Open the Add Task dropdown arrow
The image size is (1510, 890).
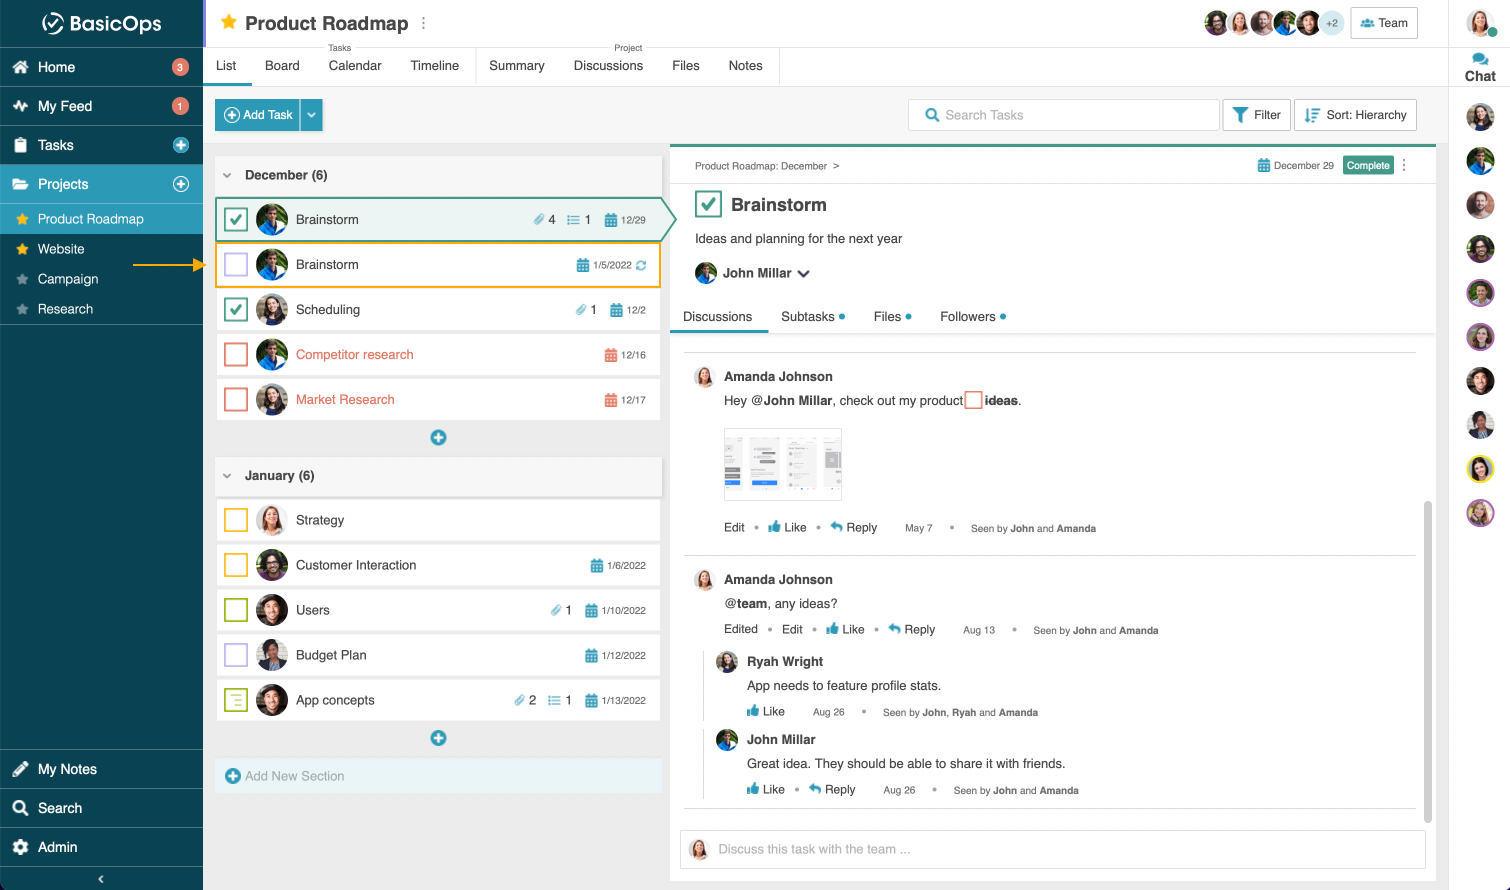coord(312,115)
